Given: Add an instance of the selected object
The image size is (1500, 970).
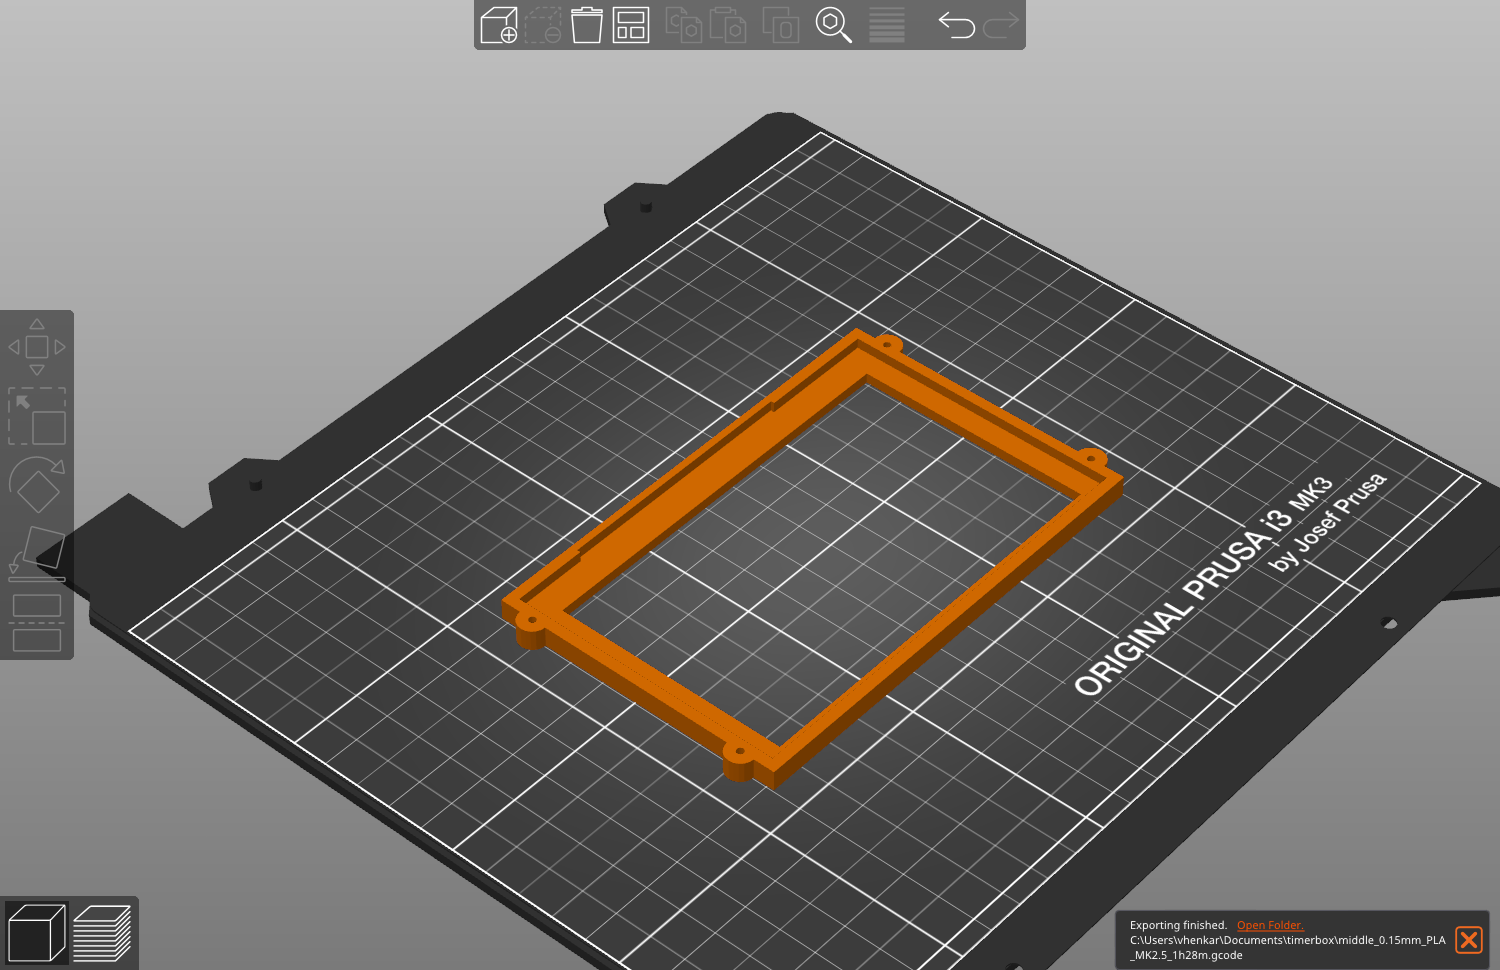Looking at the screenshot, I should (x=781, y=25).
